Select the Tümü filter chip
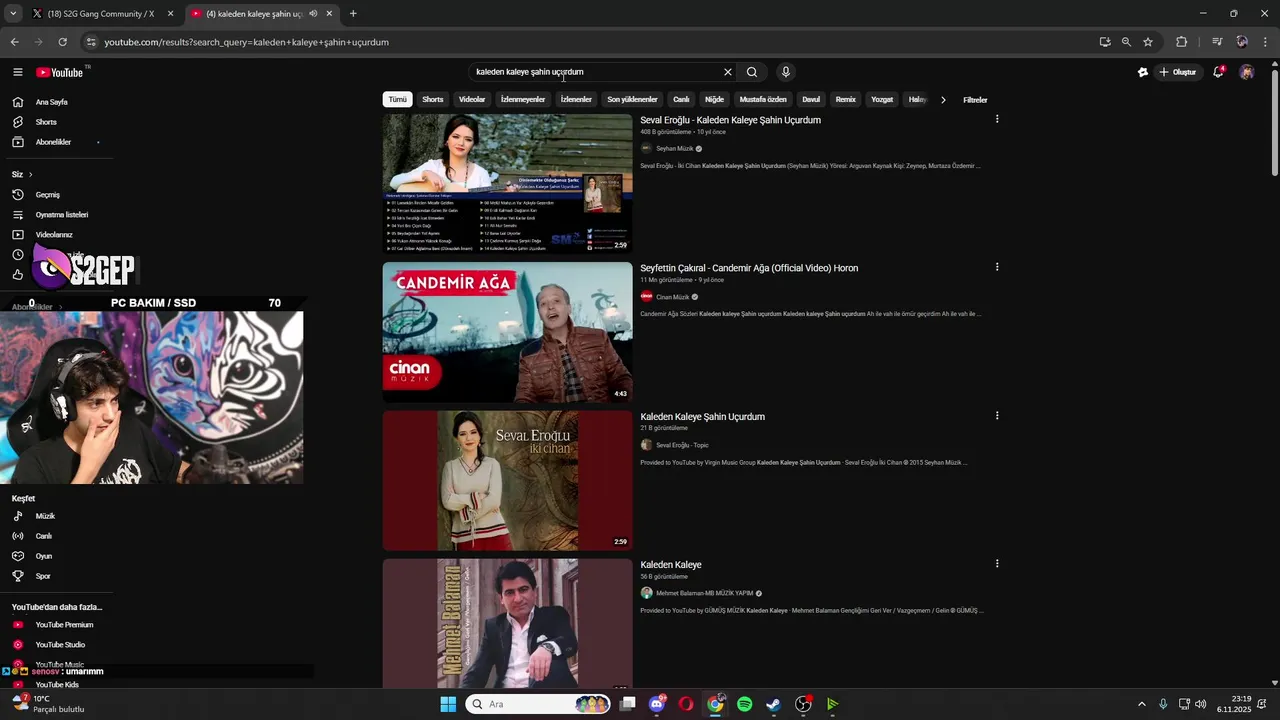This screenshot has height=720, width=1280. pyautogui.click(x=397, y=100)
